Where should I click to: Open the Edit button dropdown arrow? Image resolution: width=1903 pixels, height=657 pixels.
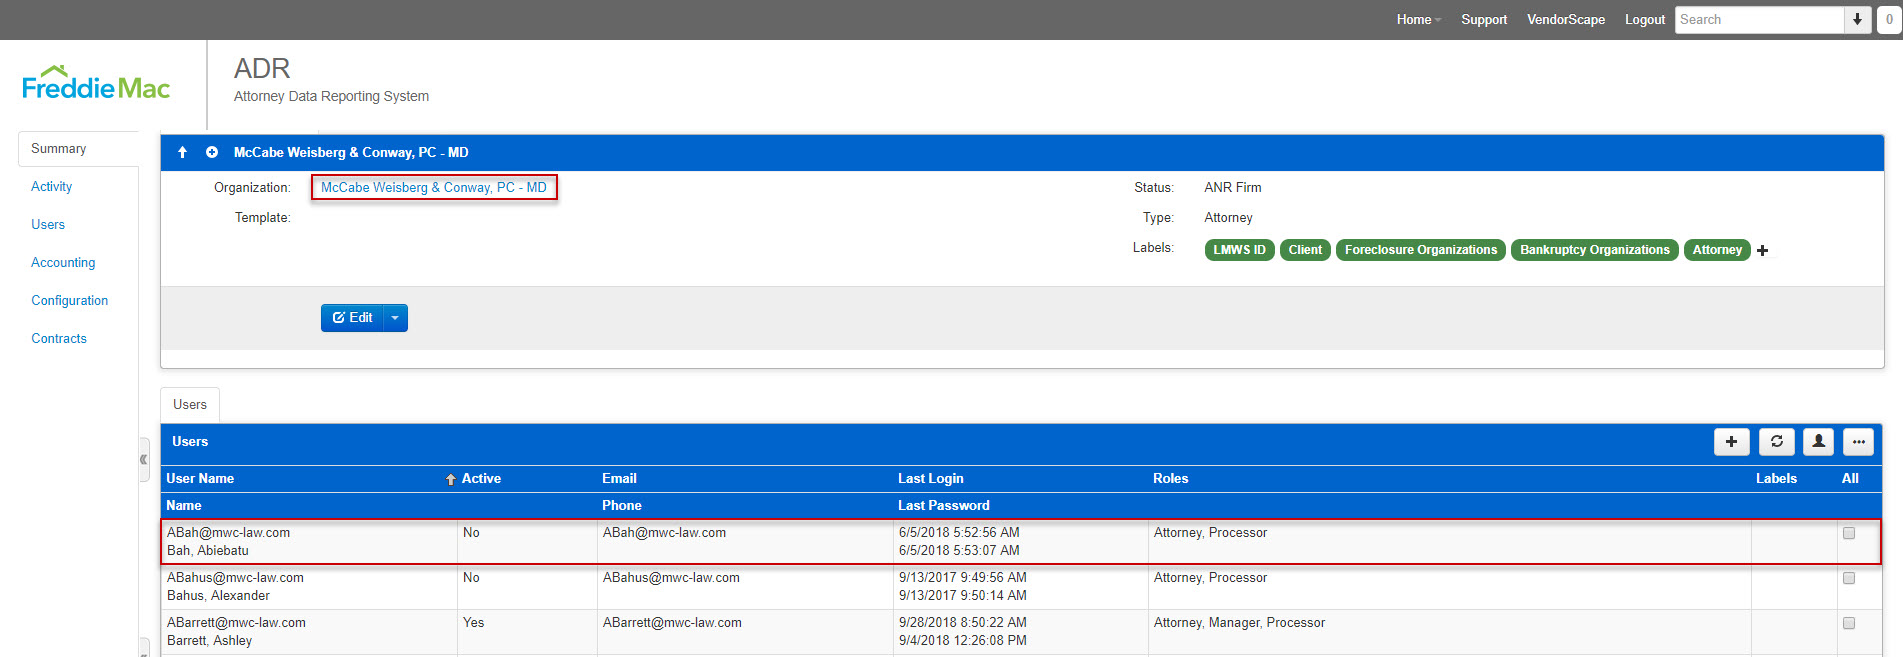point(395,318)
